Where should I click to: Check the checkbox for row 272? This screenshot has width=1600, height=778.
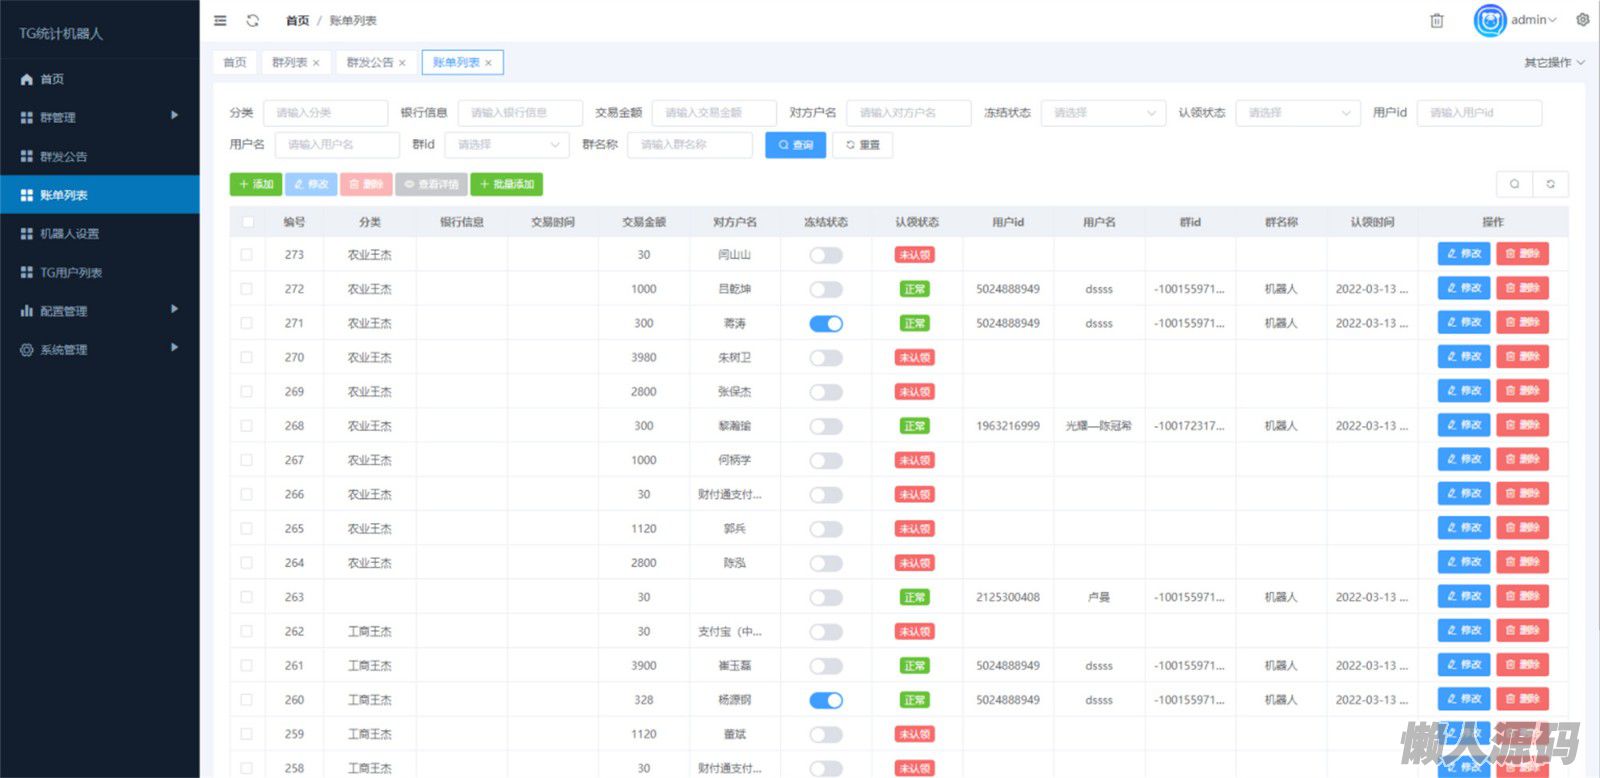coord(247,289)
